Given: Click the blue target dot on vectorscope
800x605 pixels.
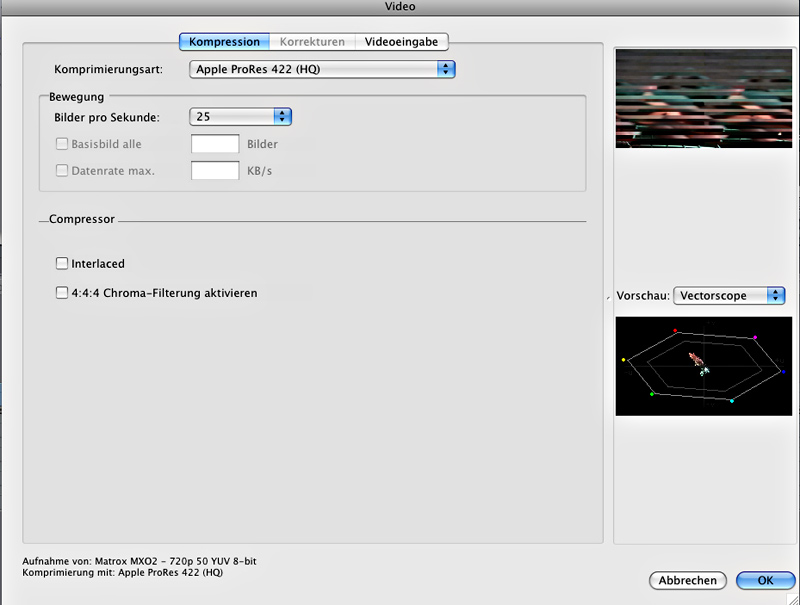Looking at the screenshot, I should tap(784, 371).
